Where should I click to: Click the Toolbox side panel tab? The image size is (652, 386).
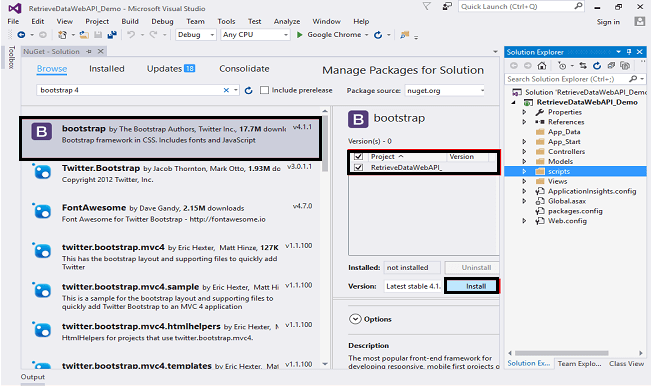click(11, 57)
